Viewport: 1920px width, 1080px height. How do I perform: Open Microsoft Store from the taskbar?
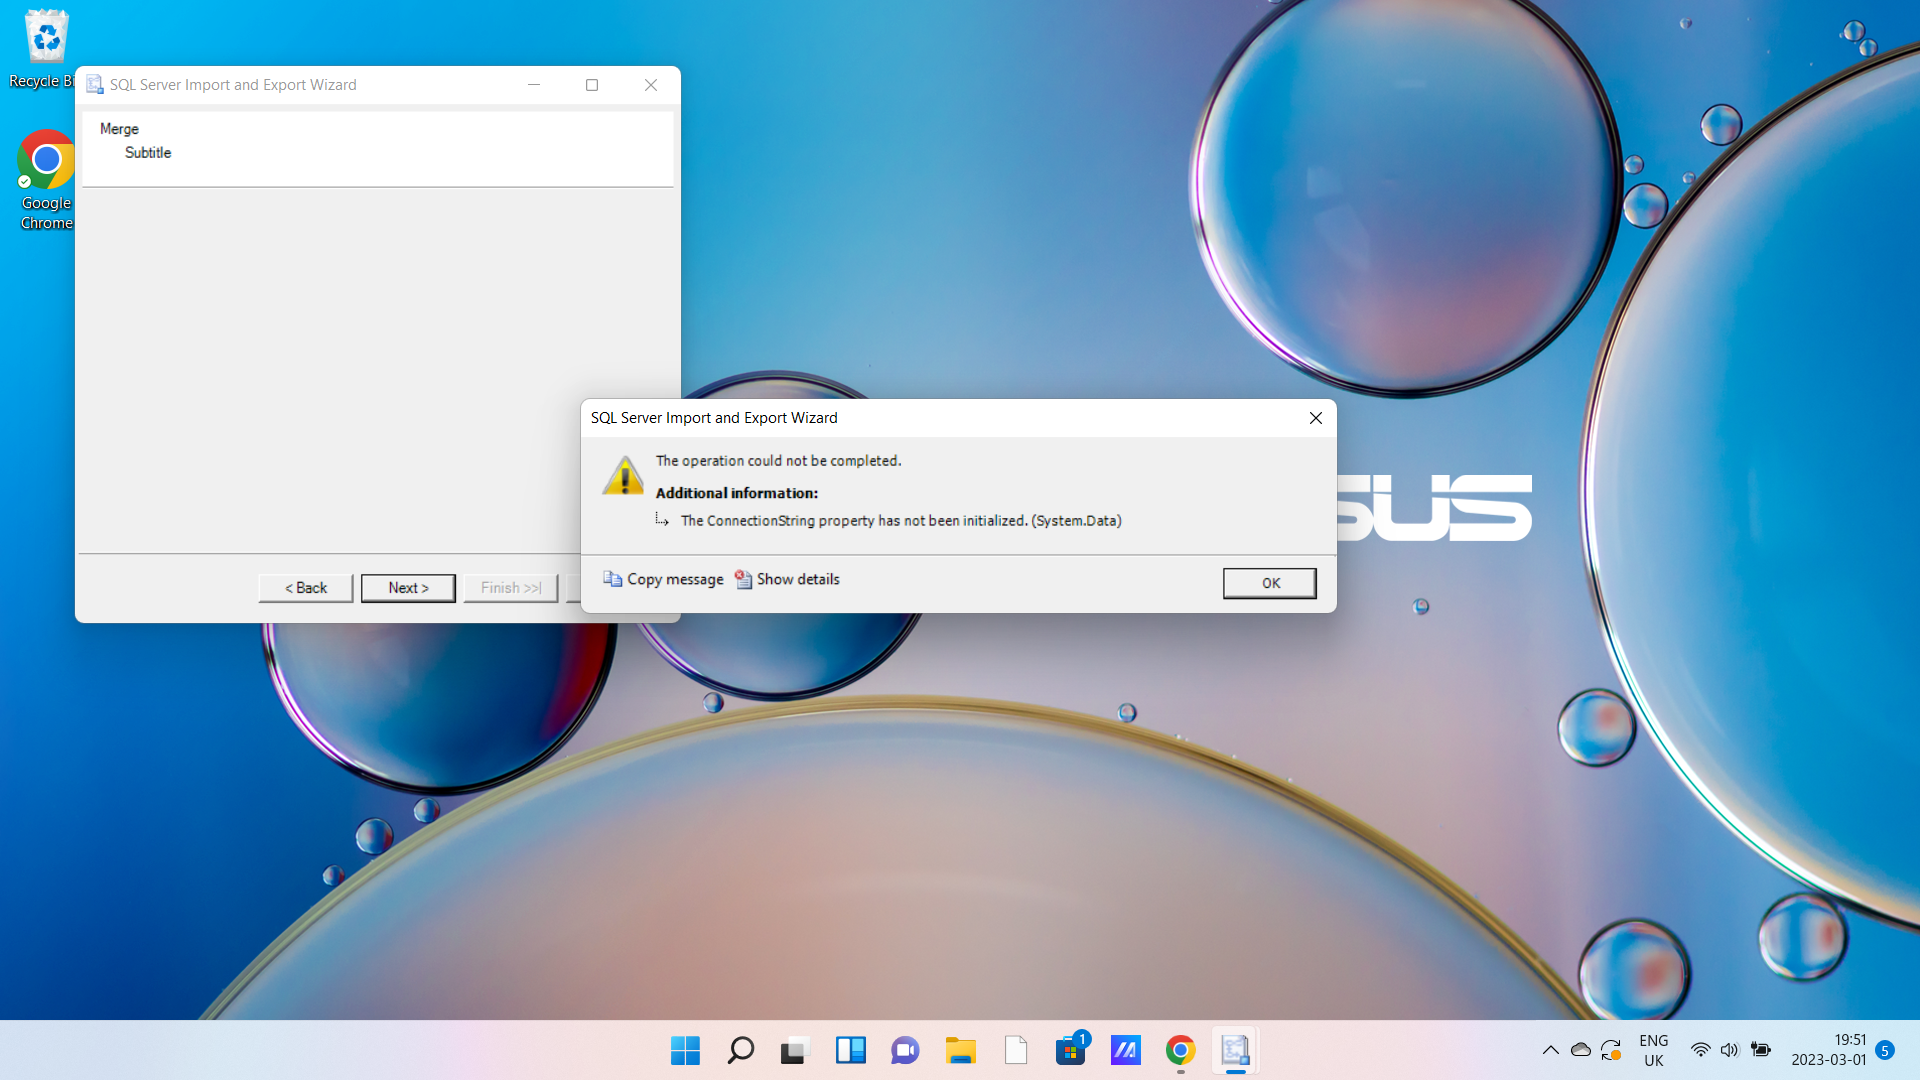point(1071,1050)
